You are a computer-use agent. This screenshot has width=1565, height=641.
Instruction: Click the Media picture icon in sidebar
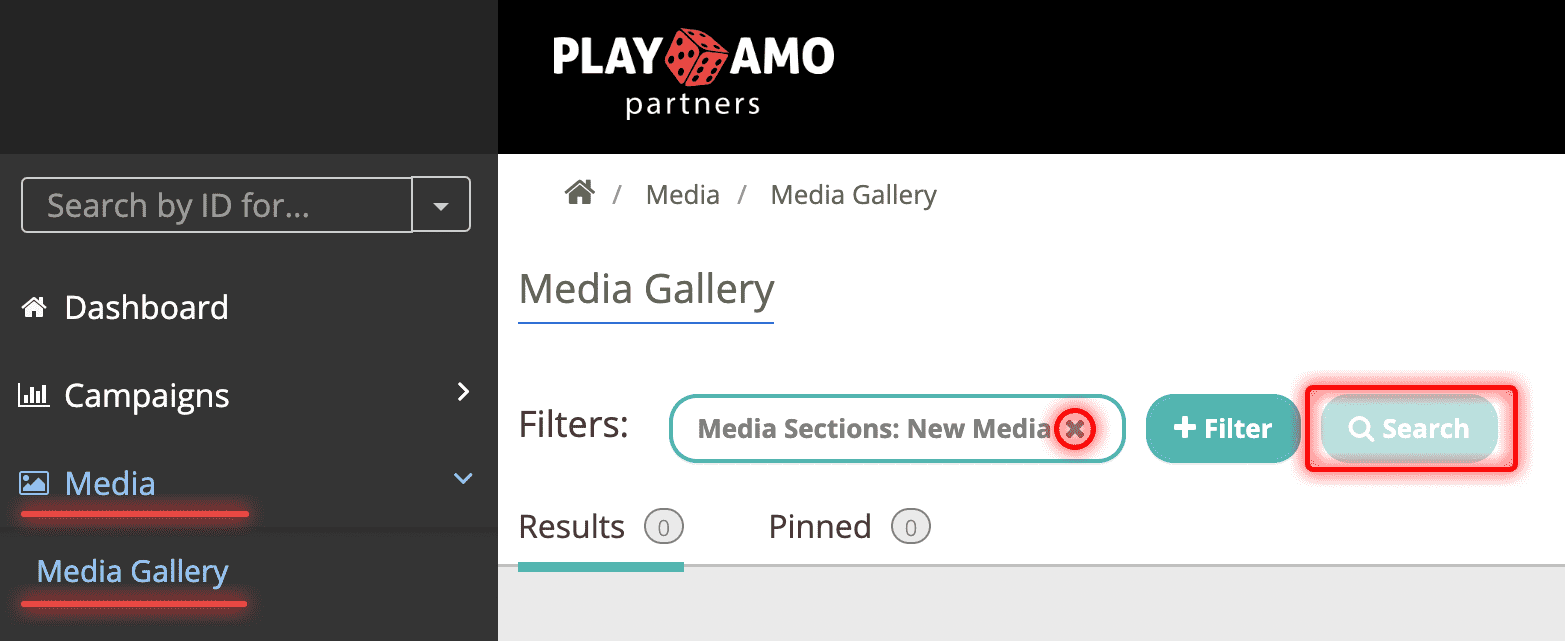coord(34,484)
